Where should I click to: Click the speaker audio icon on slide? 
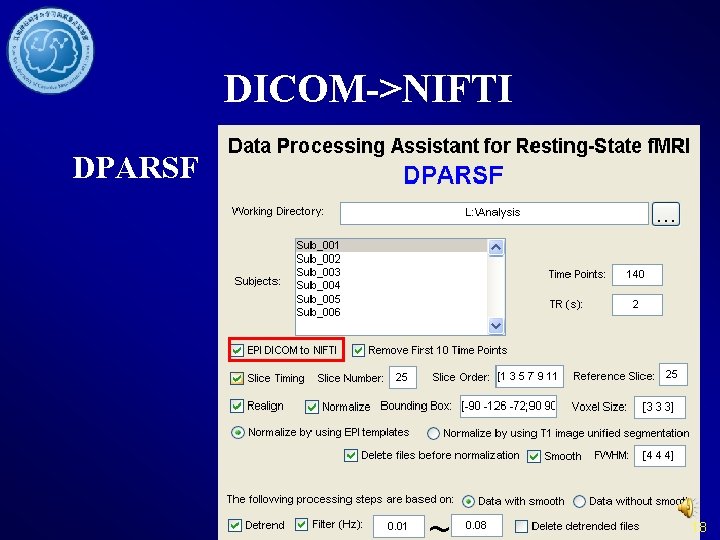[x=686, y=507]
